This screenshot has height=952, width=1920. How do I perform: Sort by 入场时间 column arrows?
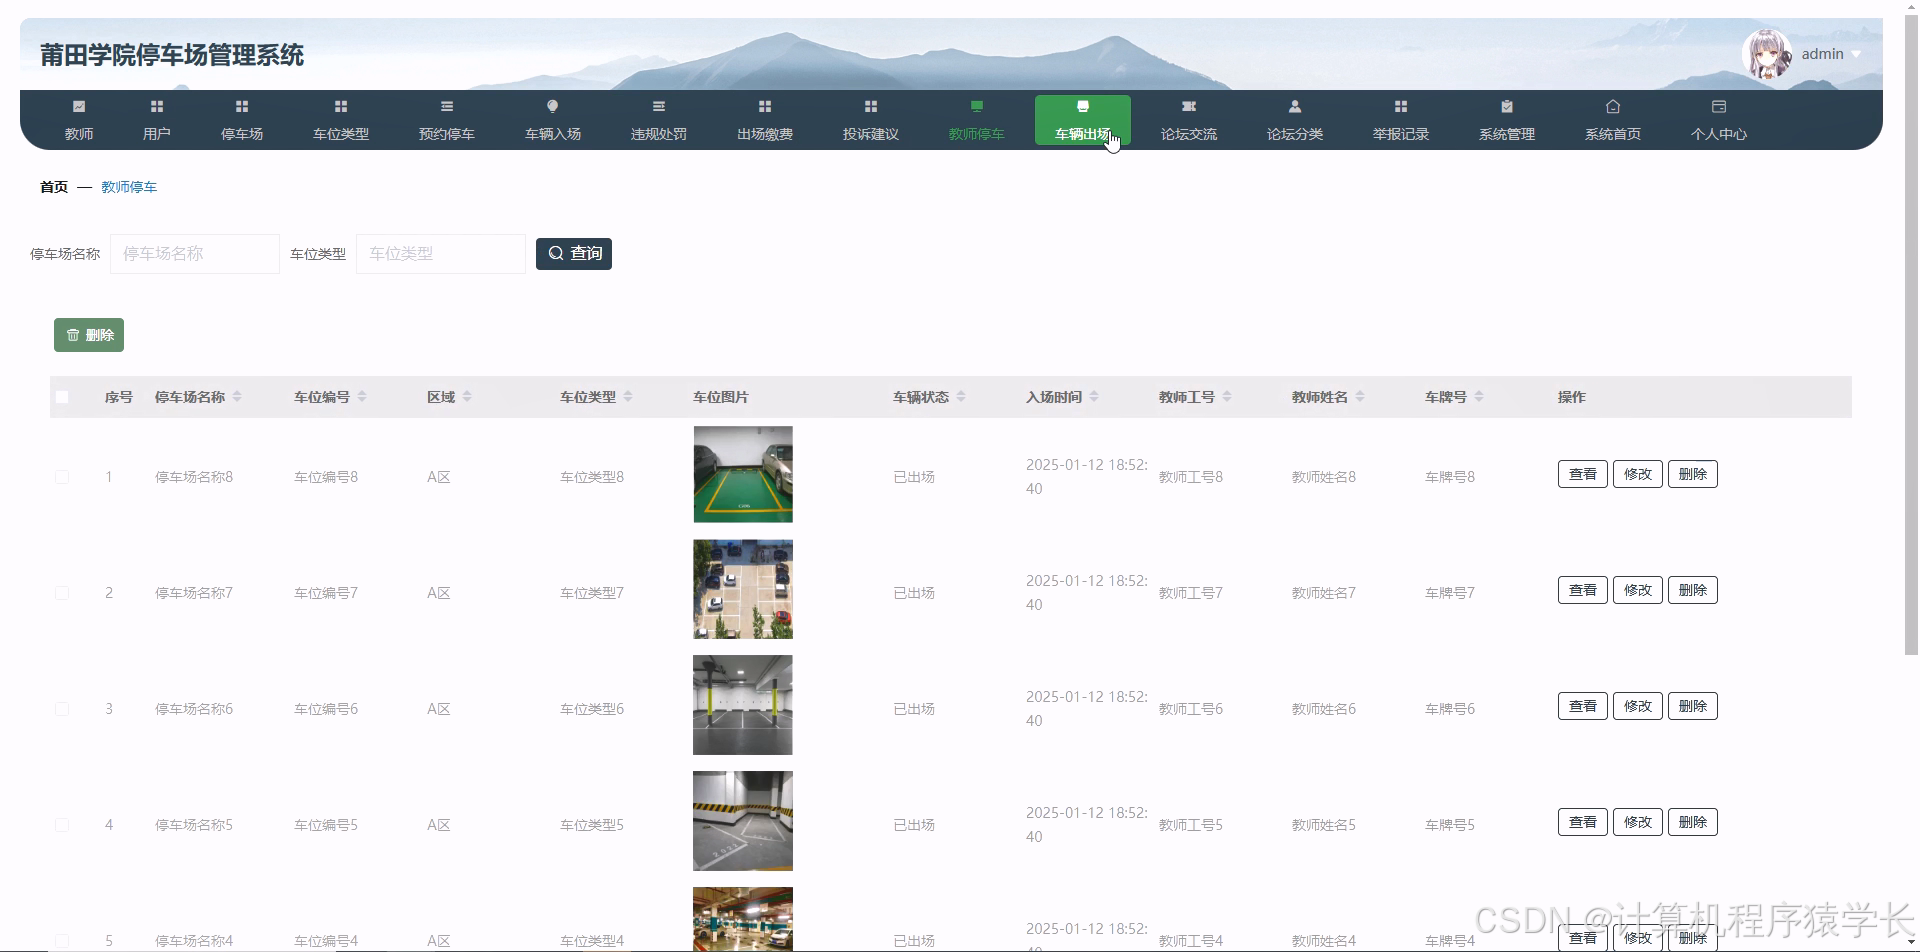pos(1094,397)
